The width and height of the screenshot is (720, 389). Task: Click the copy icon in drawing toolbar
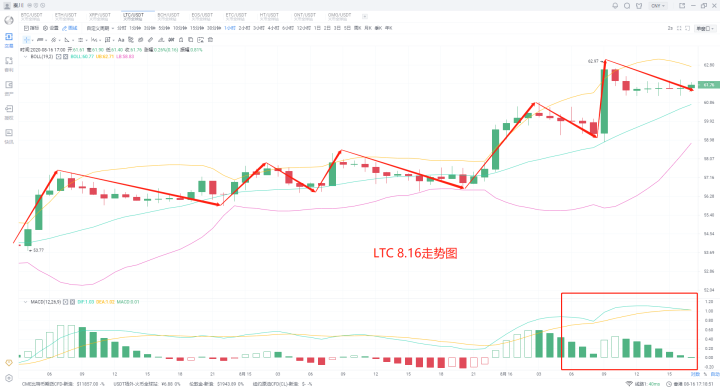point(191,40)
